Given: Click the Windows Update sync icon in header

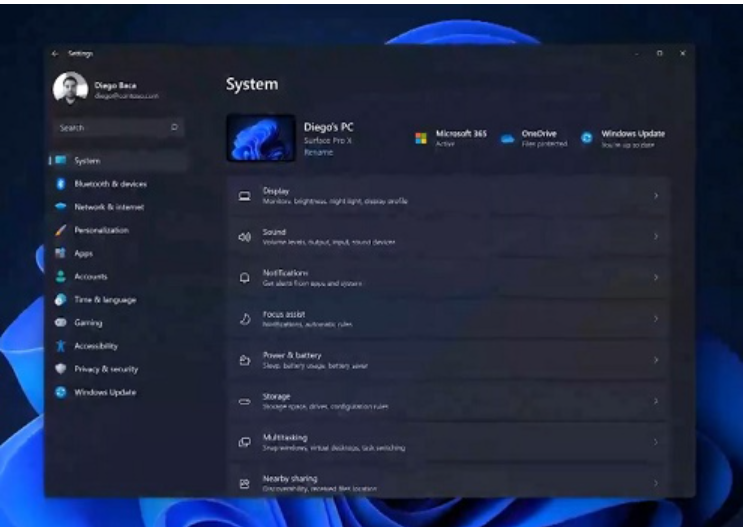Looking at the screenshot, I should click(587, 137).
